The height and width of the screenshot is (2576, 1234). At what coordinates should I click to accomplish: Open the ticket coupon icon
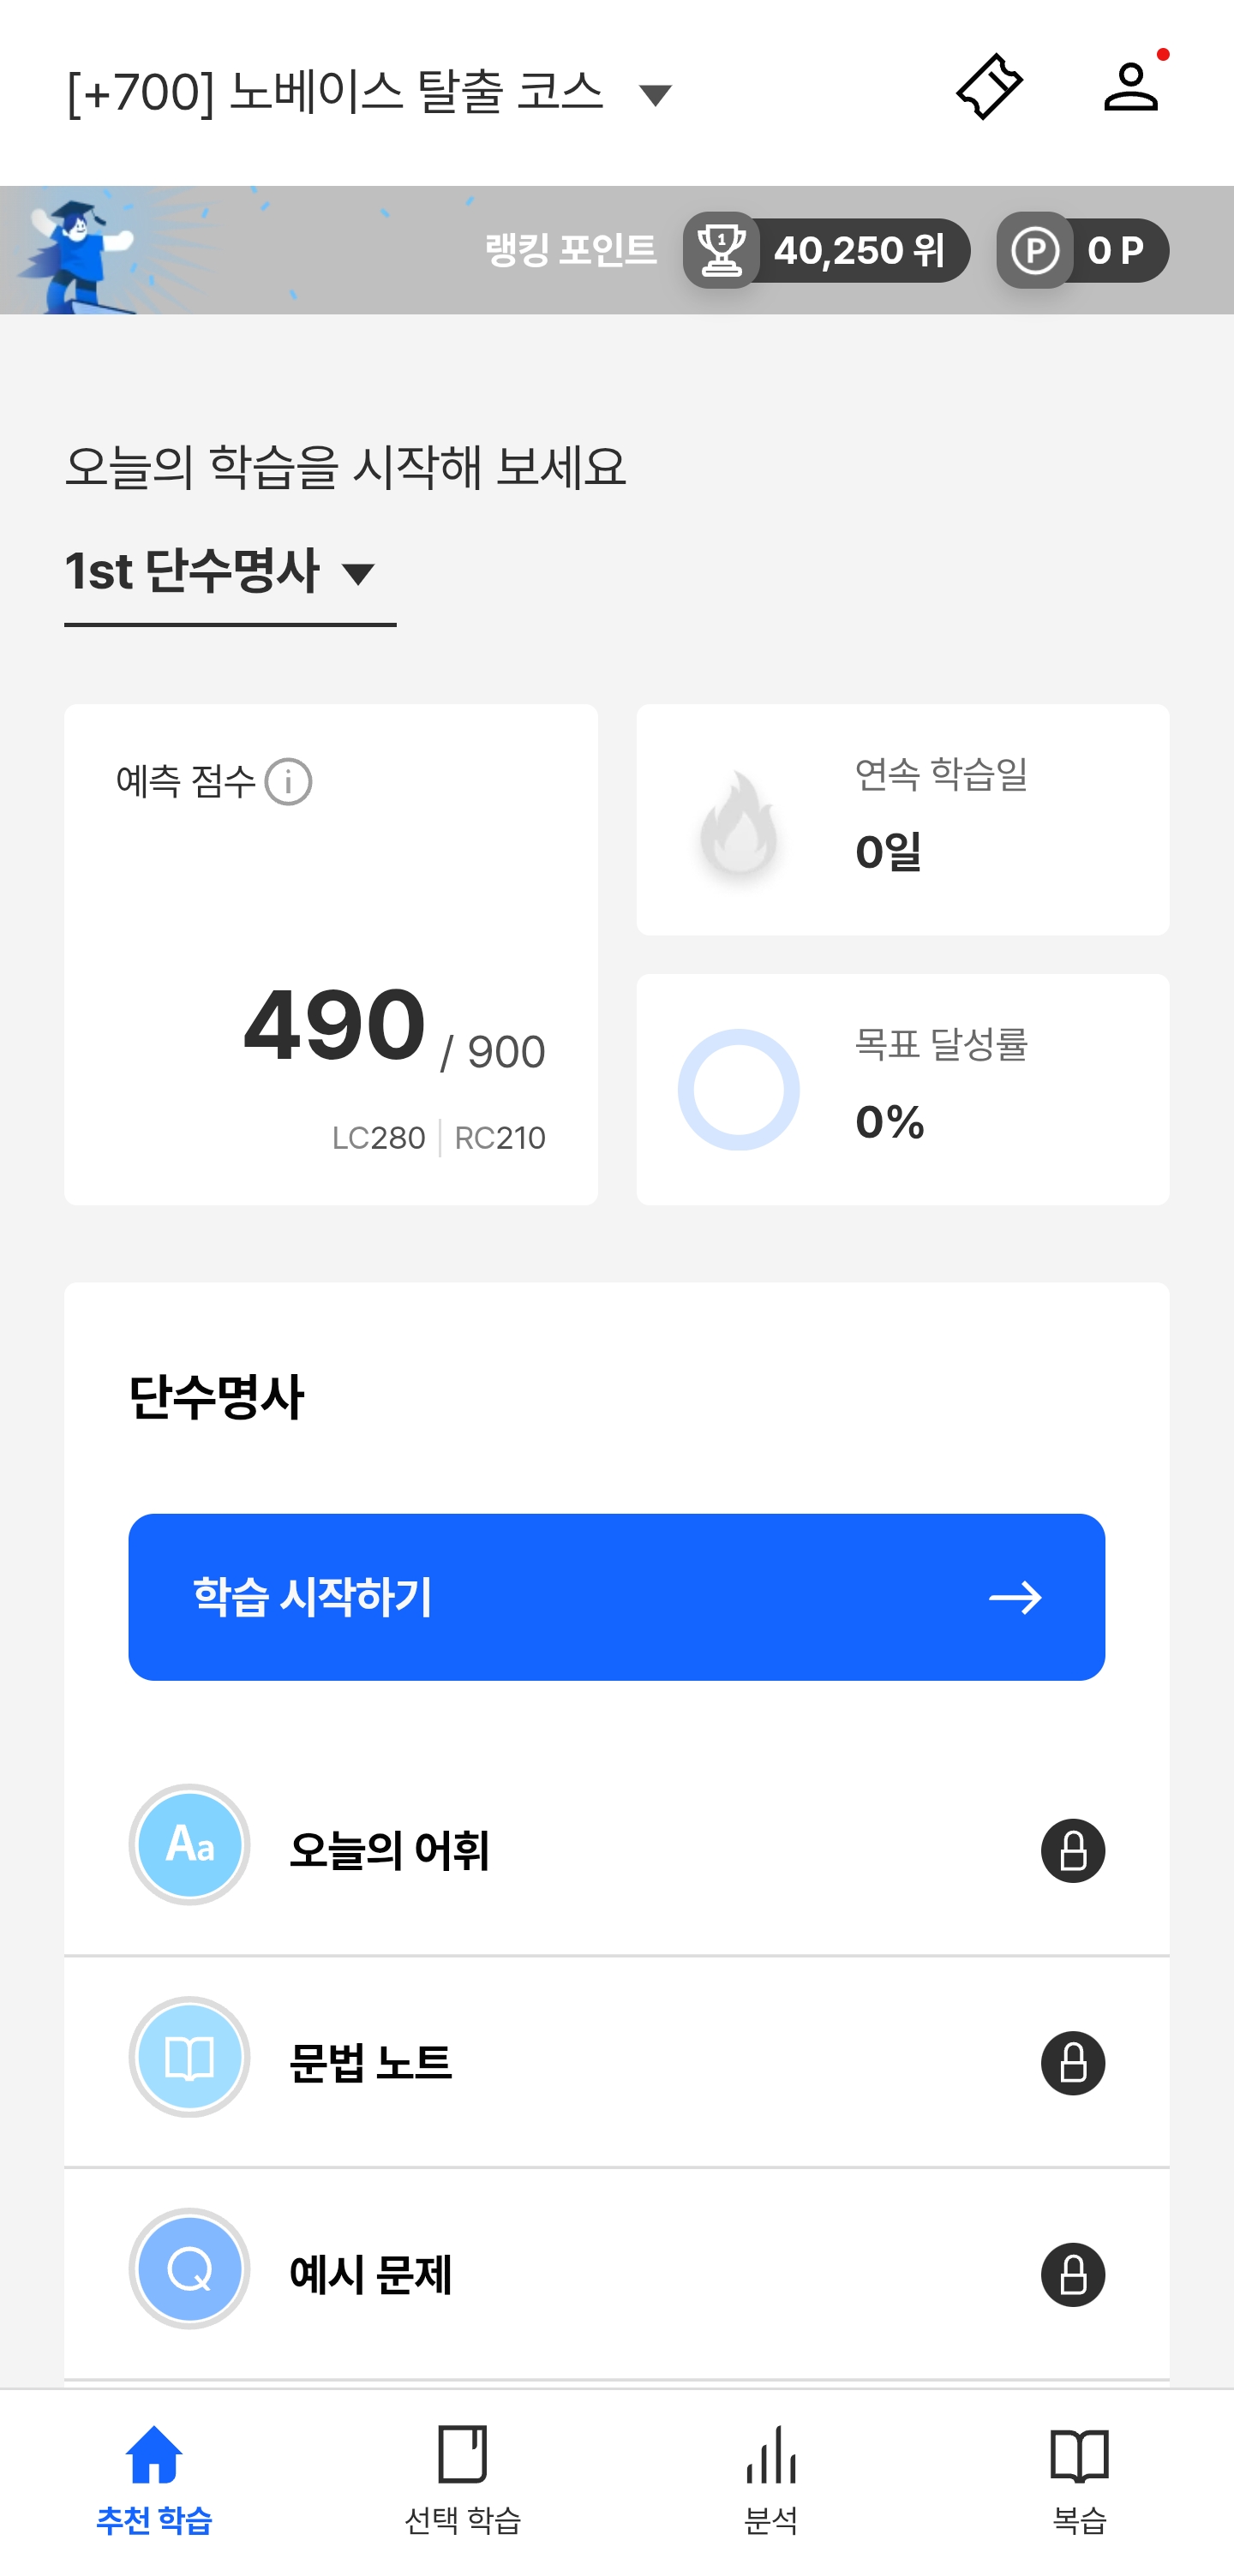988,87
